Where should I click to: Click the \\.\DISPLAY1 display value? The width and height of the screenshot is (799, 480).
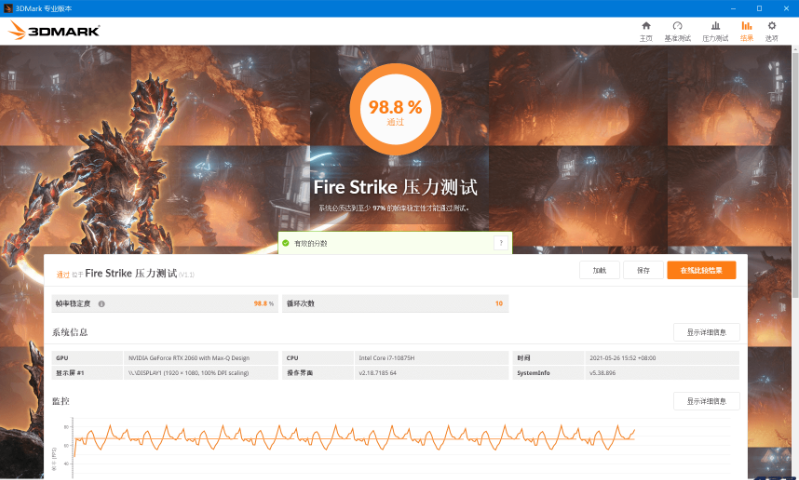coord(201,372)
